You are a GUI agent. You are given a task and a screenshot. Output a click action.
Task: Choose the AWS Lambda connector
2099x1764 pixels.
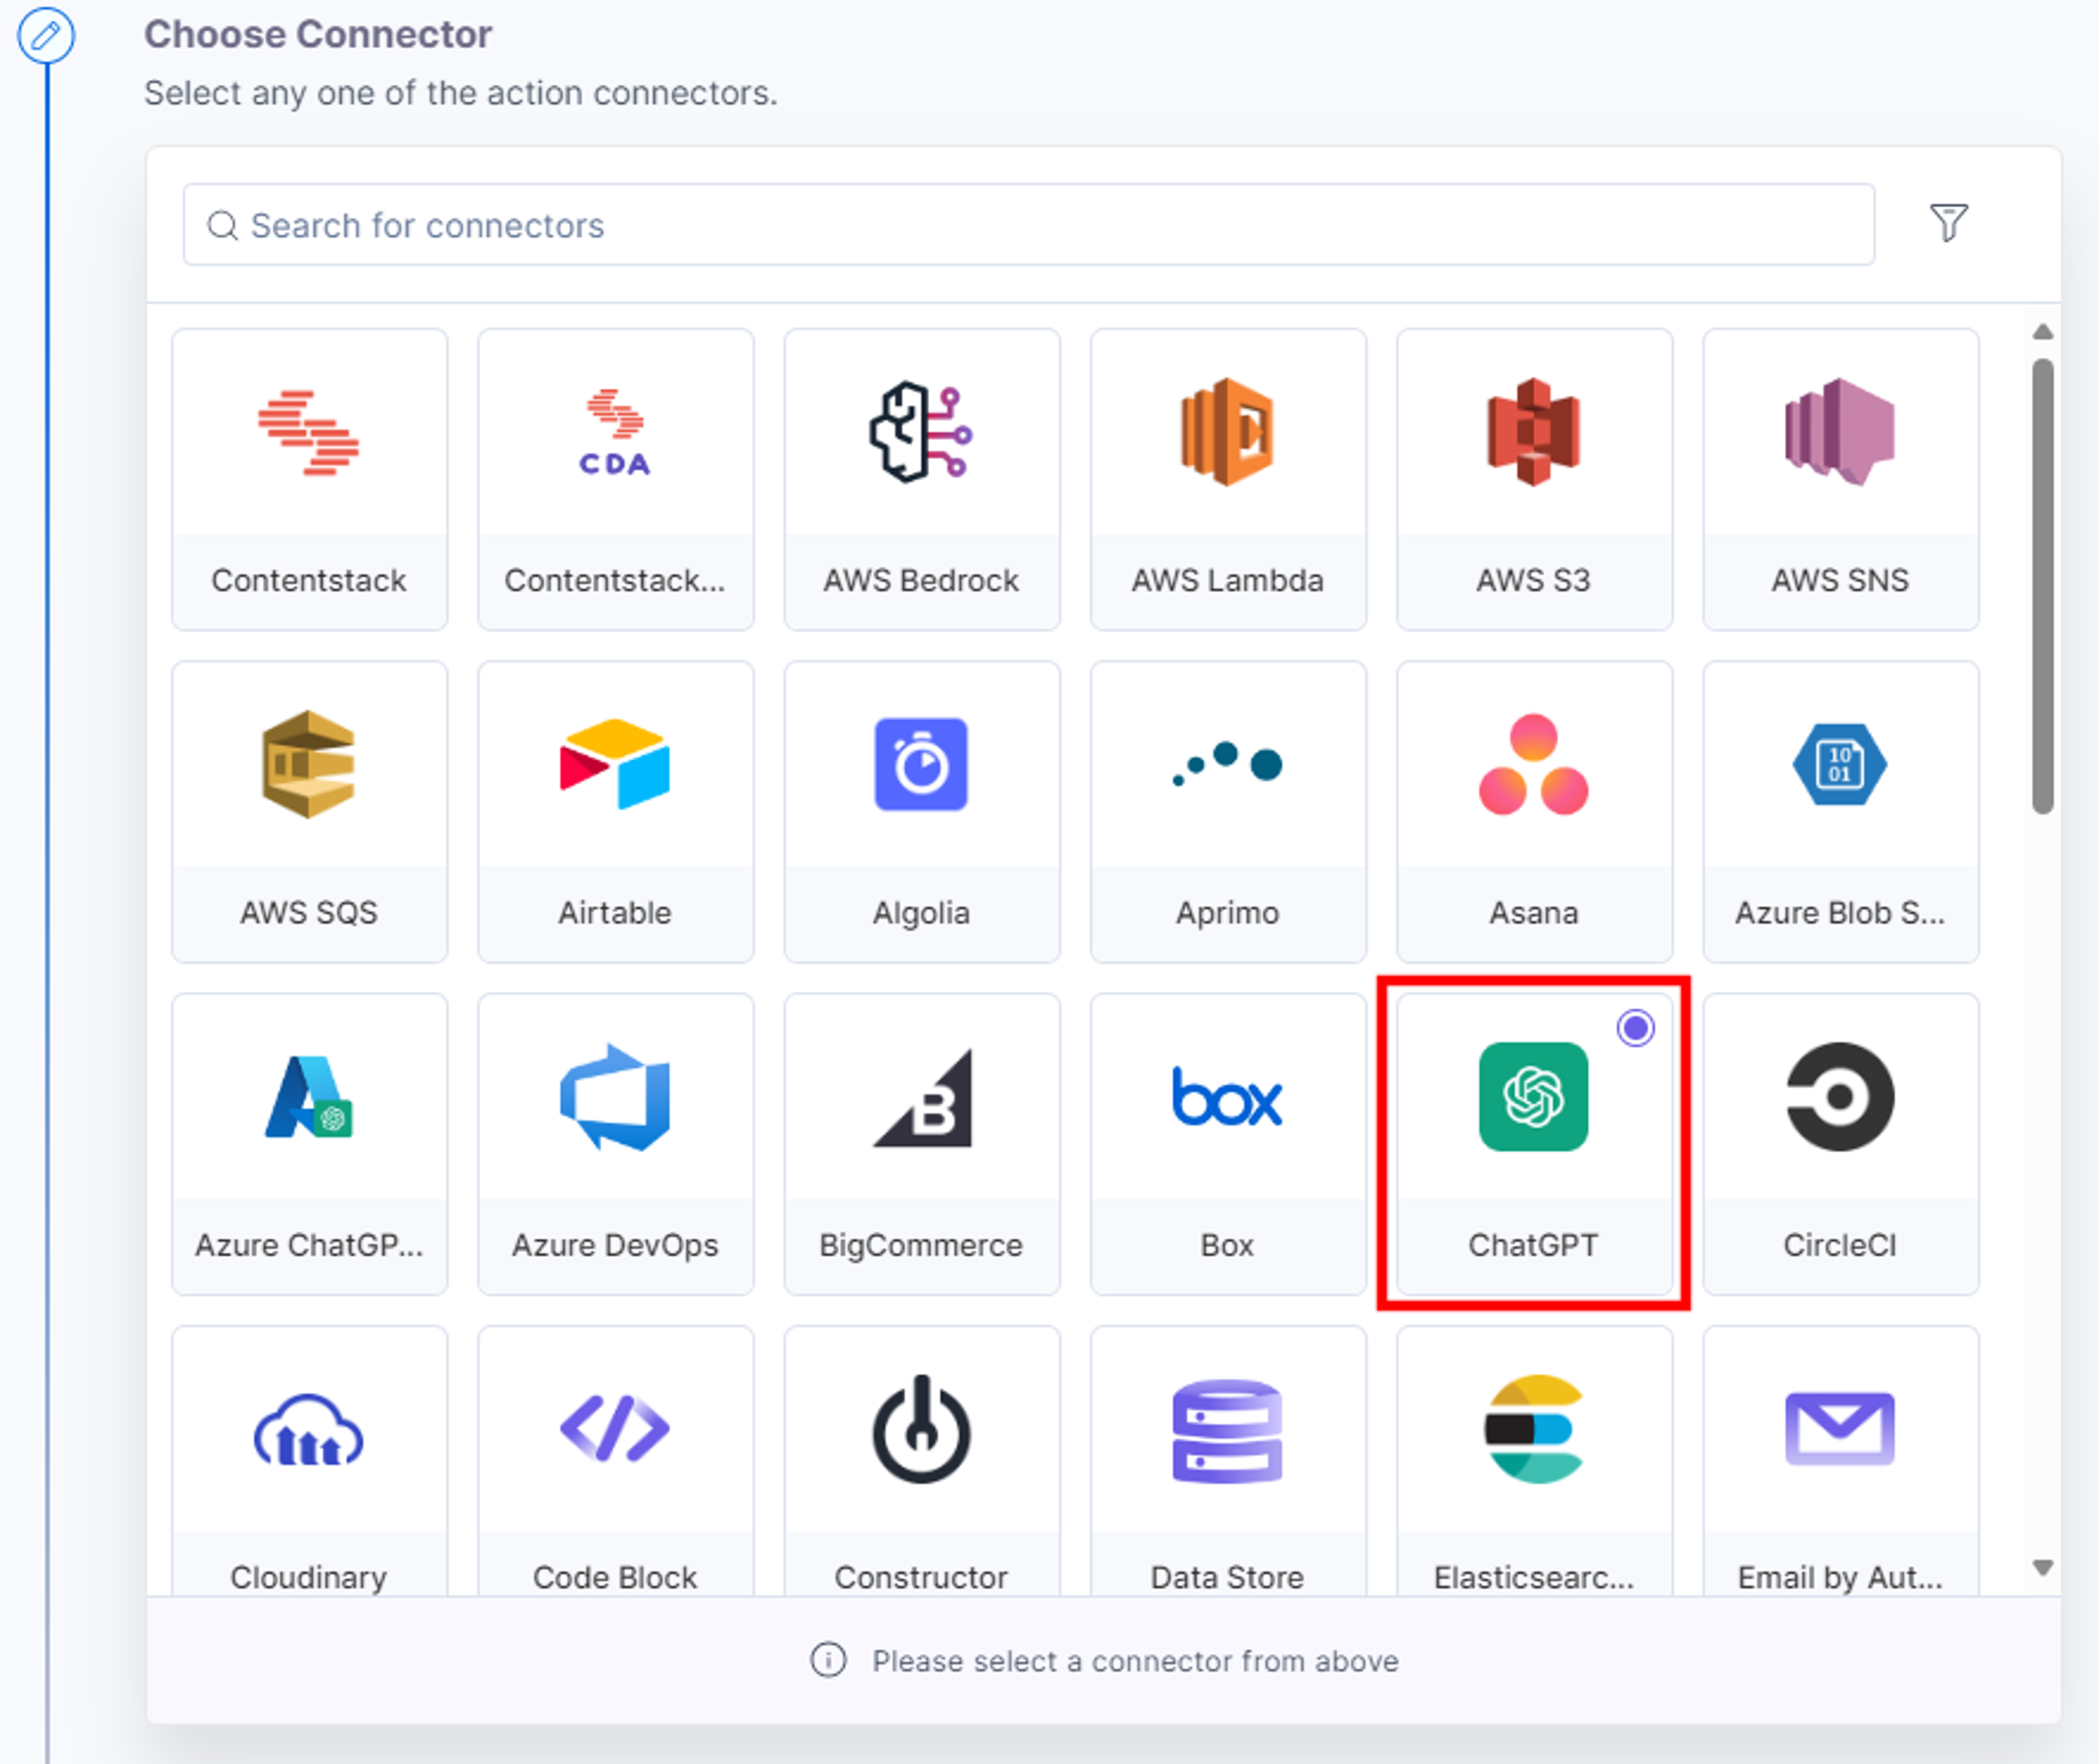coord(1227,479)
